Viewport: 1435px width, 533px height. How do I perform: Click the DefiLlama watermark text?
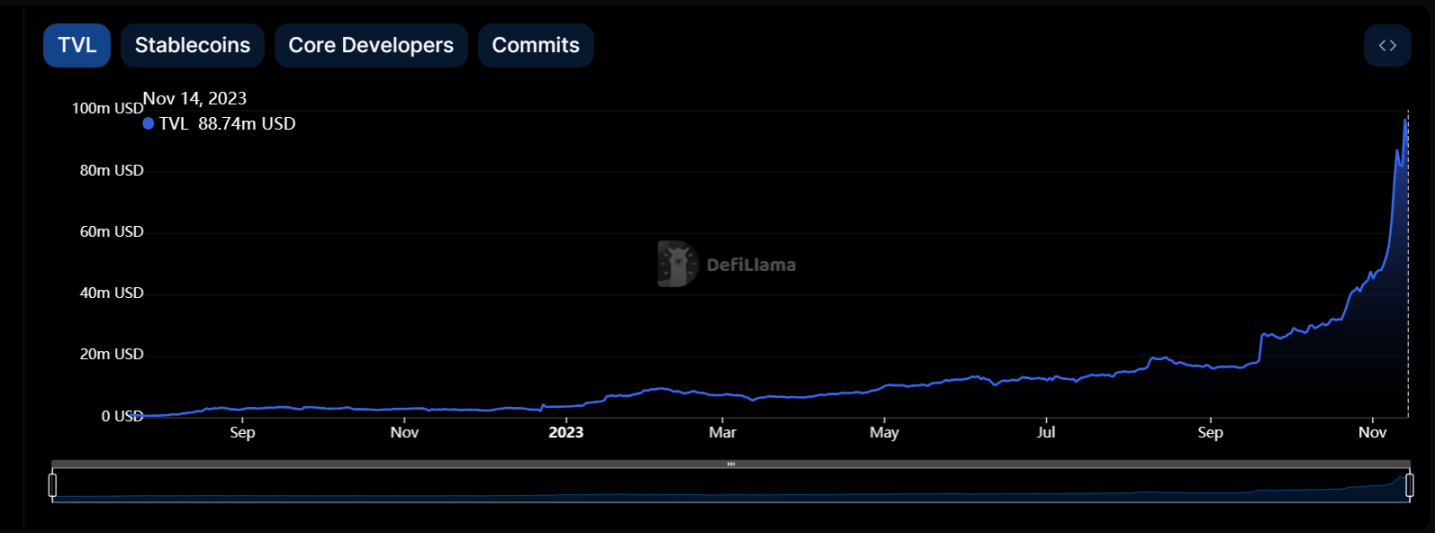(x=751, y=265)
